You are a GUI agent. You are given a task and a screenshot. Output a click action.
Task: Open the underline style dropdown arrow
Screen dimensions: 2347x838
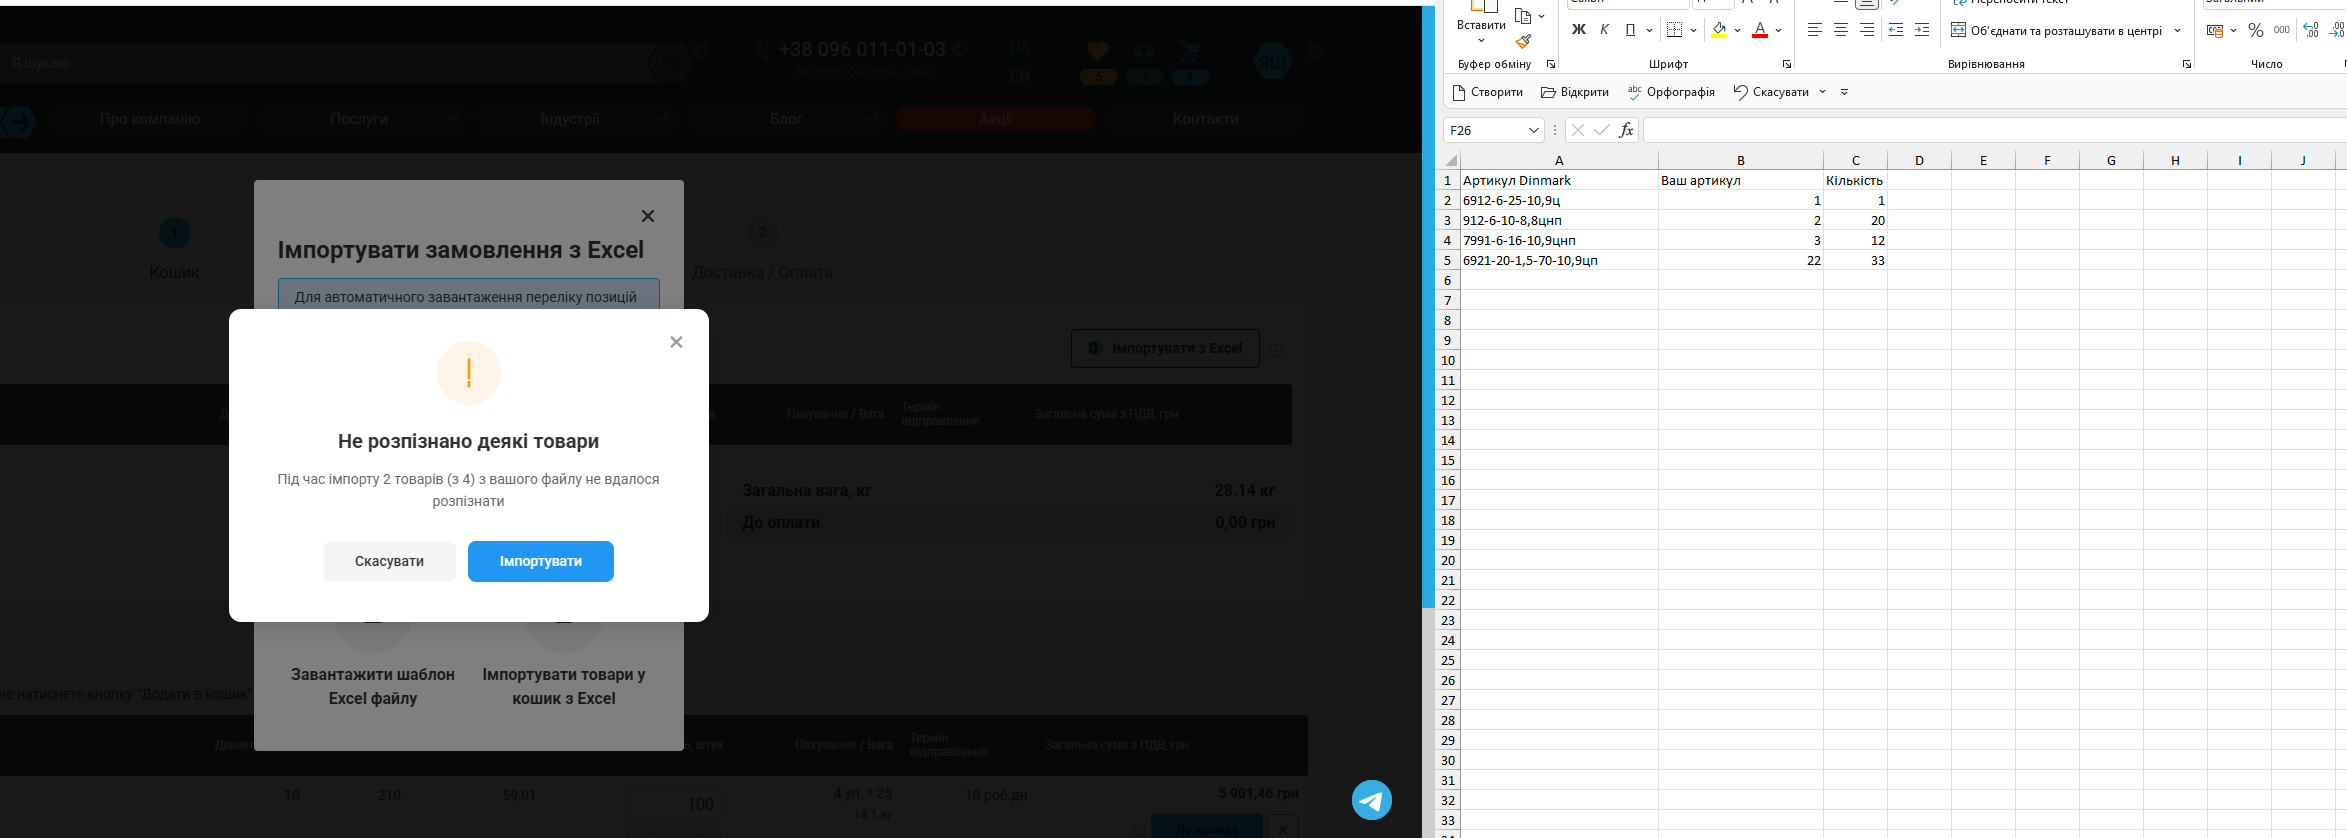(1649, 30)
